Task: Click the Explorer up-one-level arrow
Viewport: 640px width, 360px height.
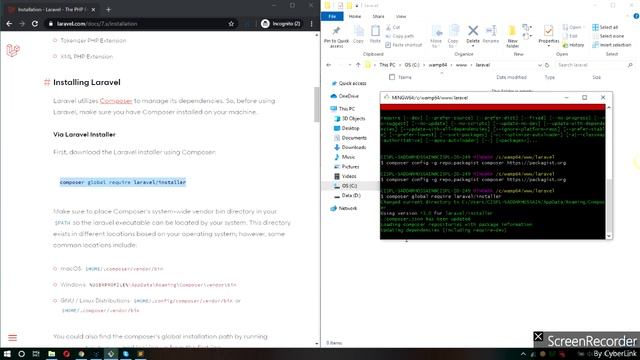Action: 358,65
